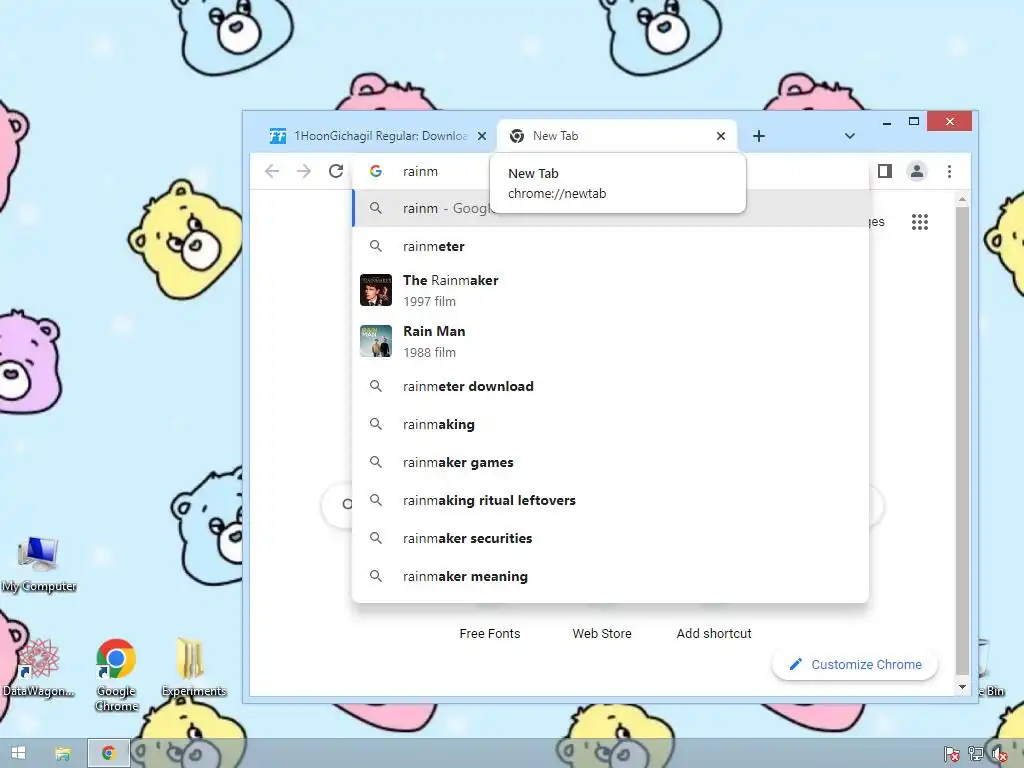Screen dimensions: 1024x768
Task: Expand the tab search chevron
Action: [x=850, y=136]
